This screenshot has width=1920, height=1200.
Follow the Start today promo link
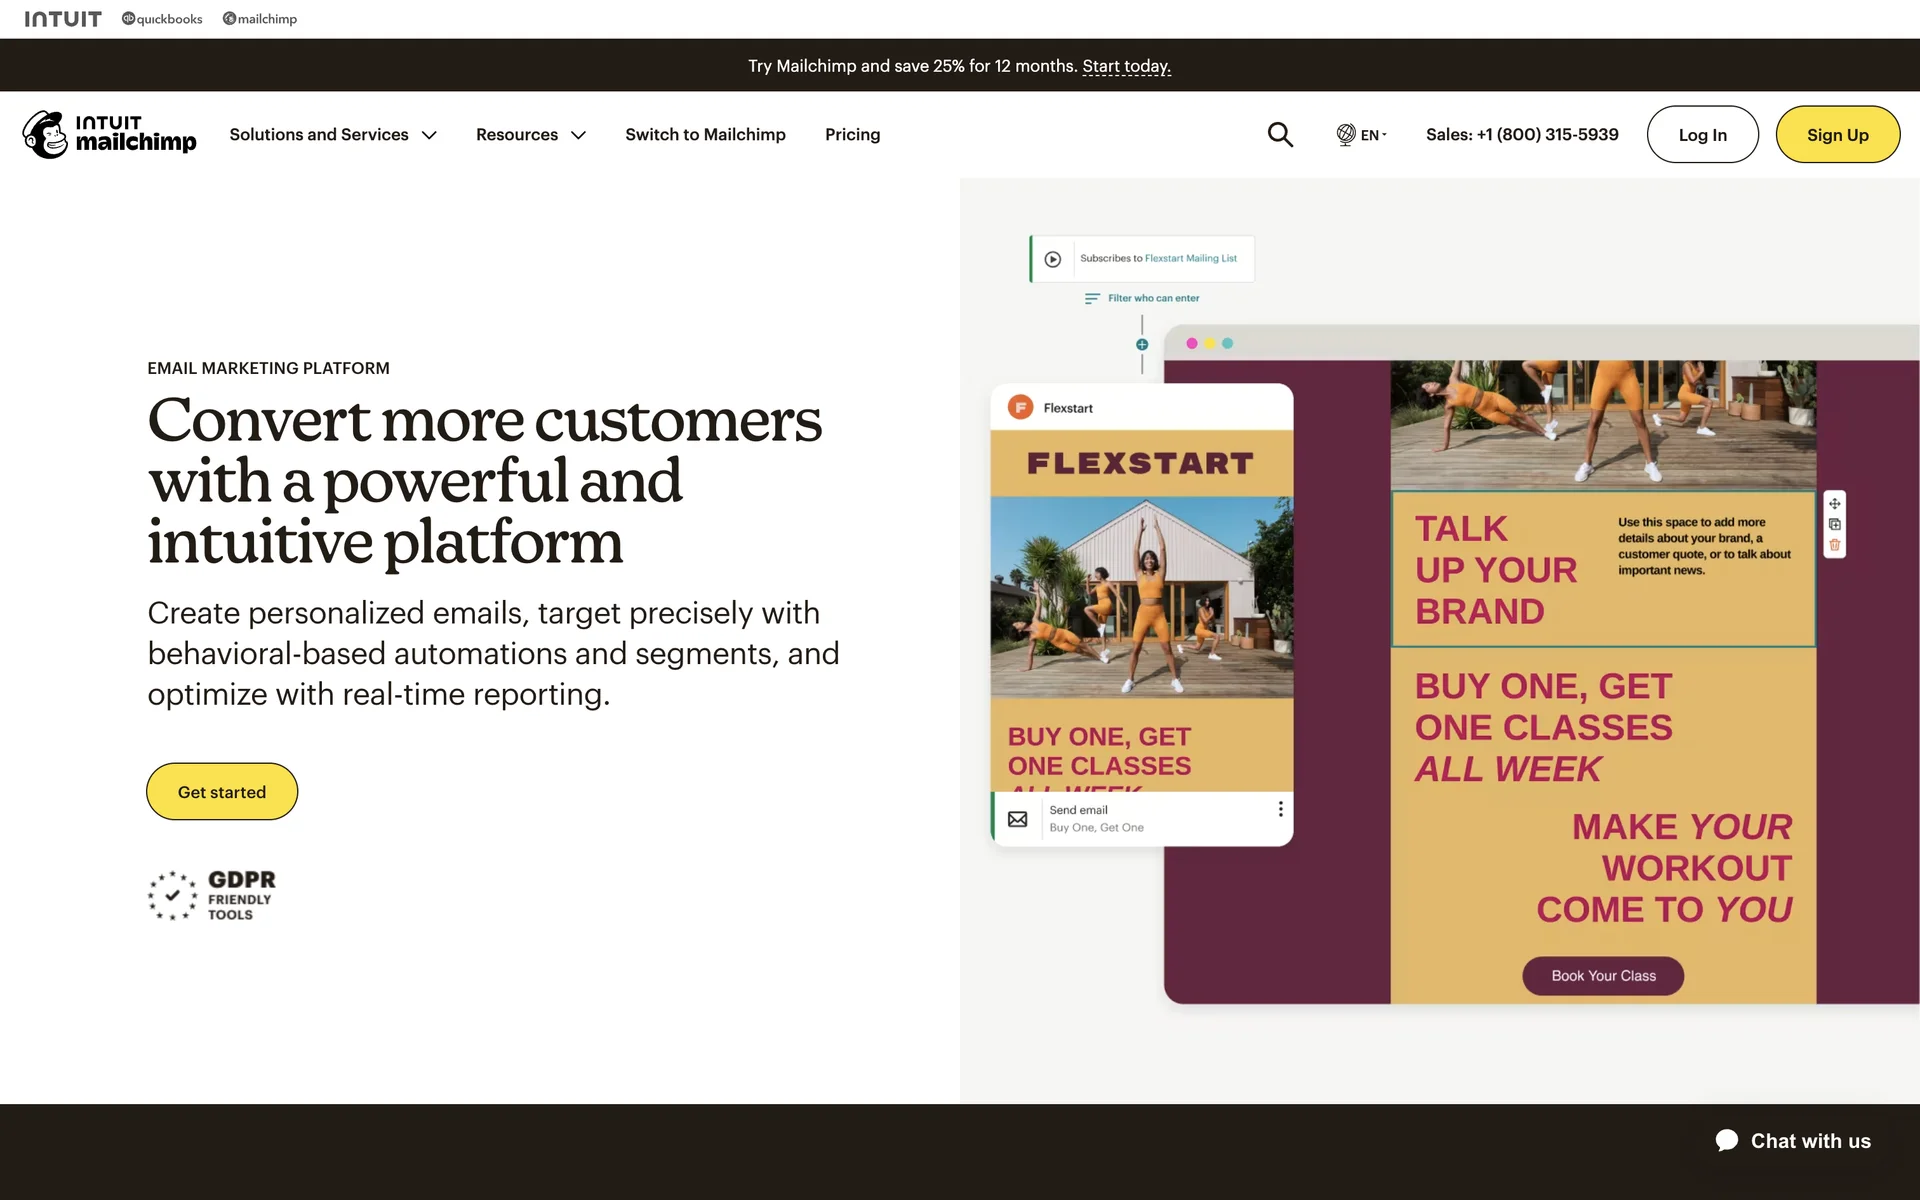tap(1126, 66)
